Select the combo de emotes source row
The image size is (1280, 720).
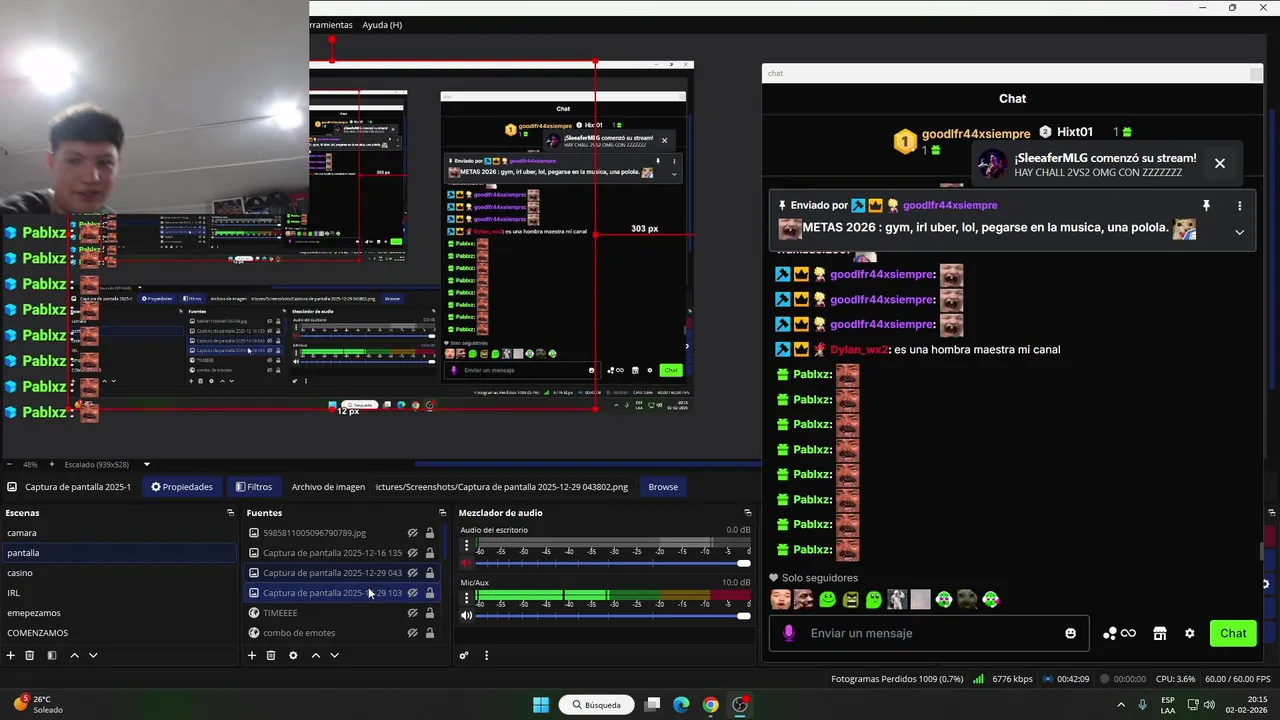(343, 633)
